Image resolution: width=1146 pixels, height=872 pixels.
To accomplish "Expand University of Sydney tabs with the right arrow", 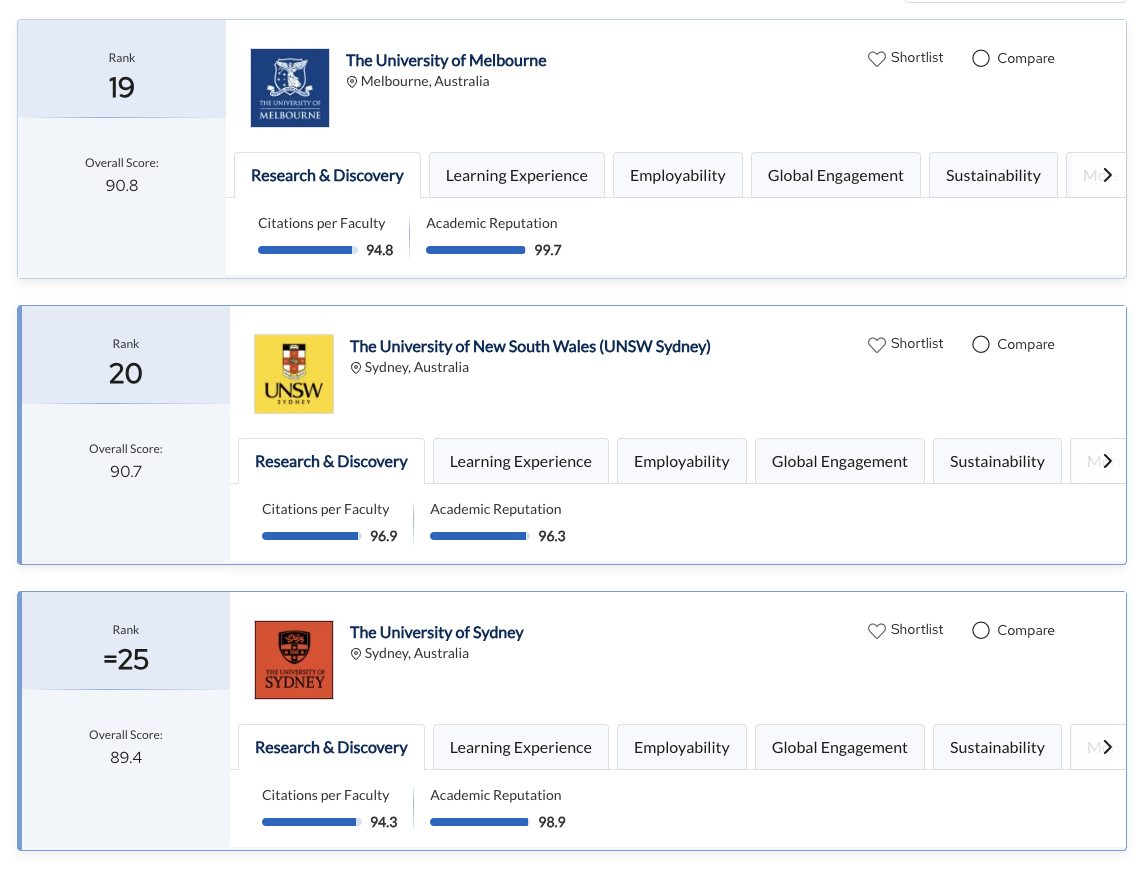I will coord(1107,747).
